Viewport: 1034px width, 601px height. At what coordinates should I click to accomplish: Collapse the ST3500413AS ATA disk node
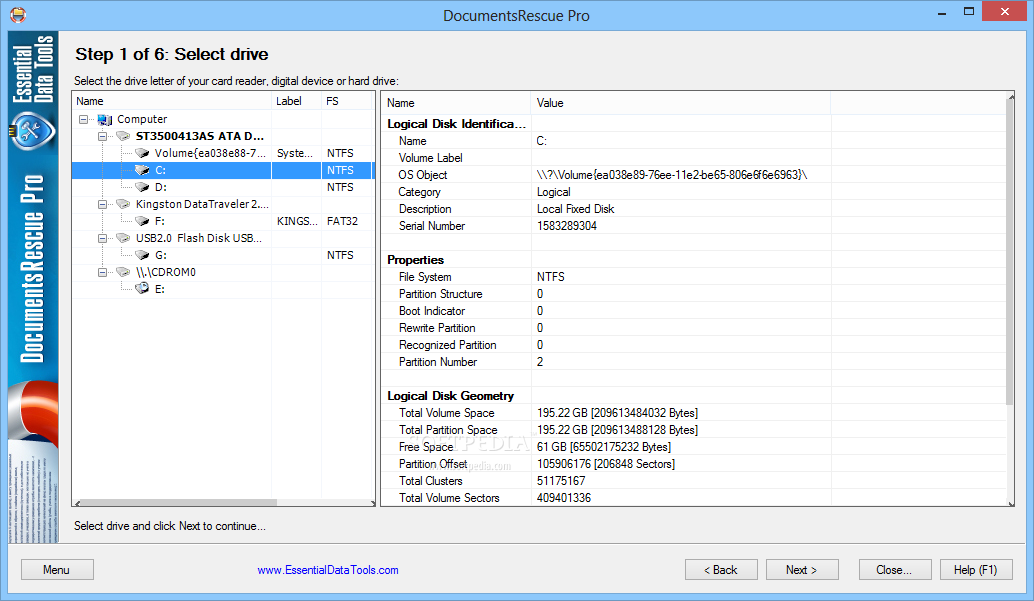[x=102, y=137]
